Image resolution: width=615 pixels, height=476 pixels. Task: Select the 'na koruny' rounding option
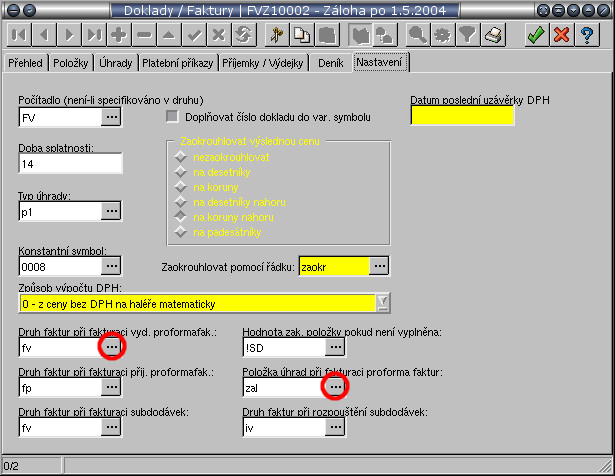[x=181, y=187]
